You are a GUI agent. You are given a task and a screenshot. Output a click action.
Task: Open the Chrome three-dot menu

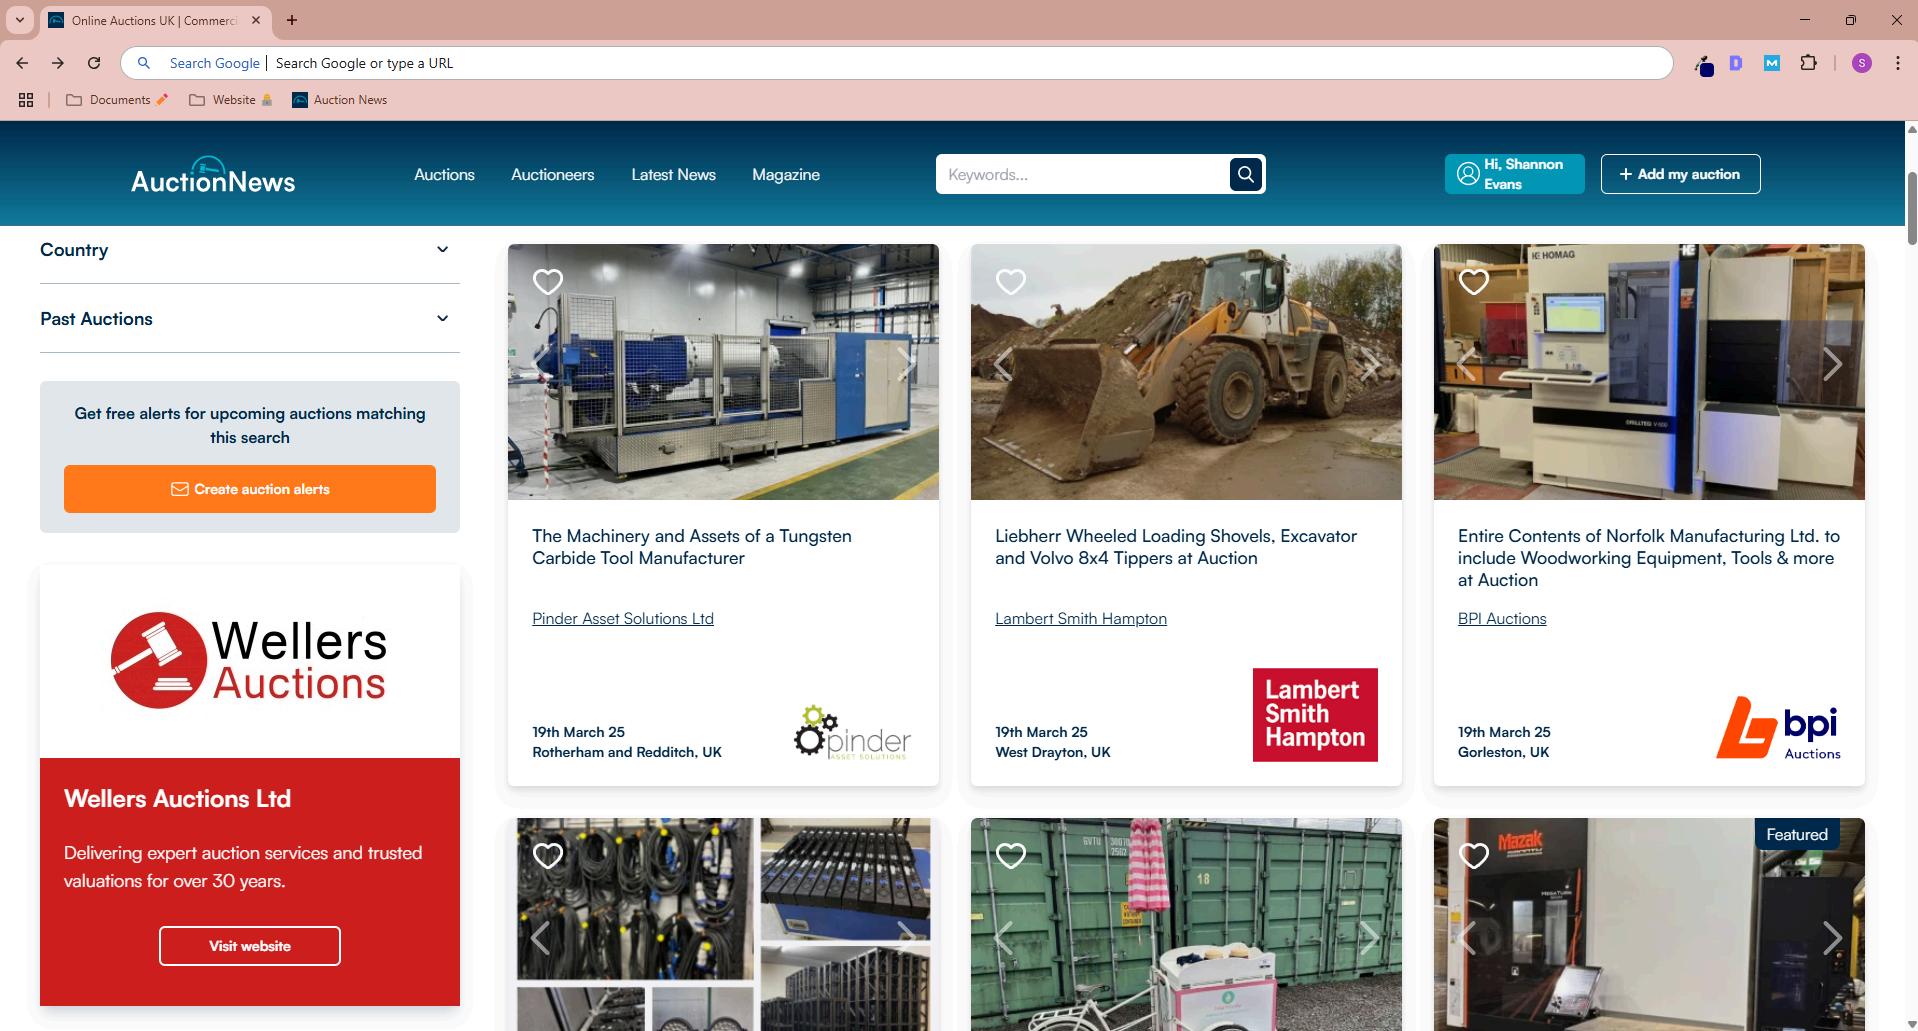pos(1897,63)
